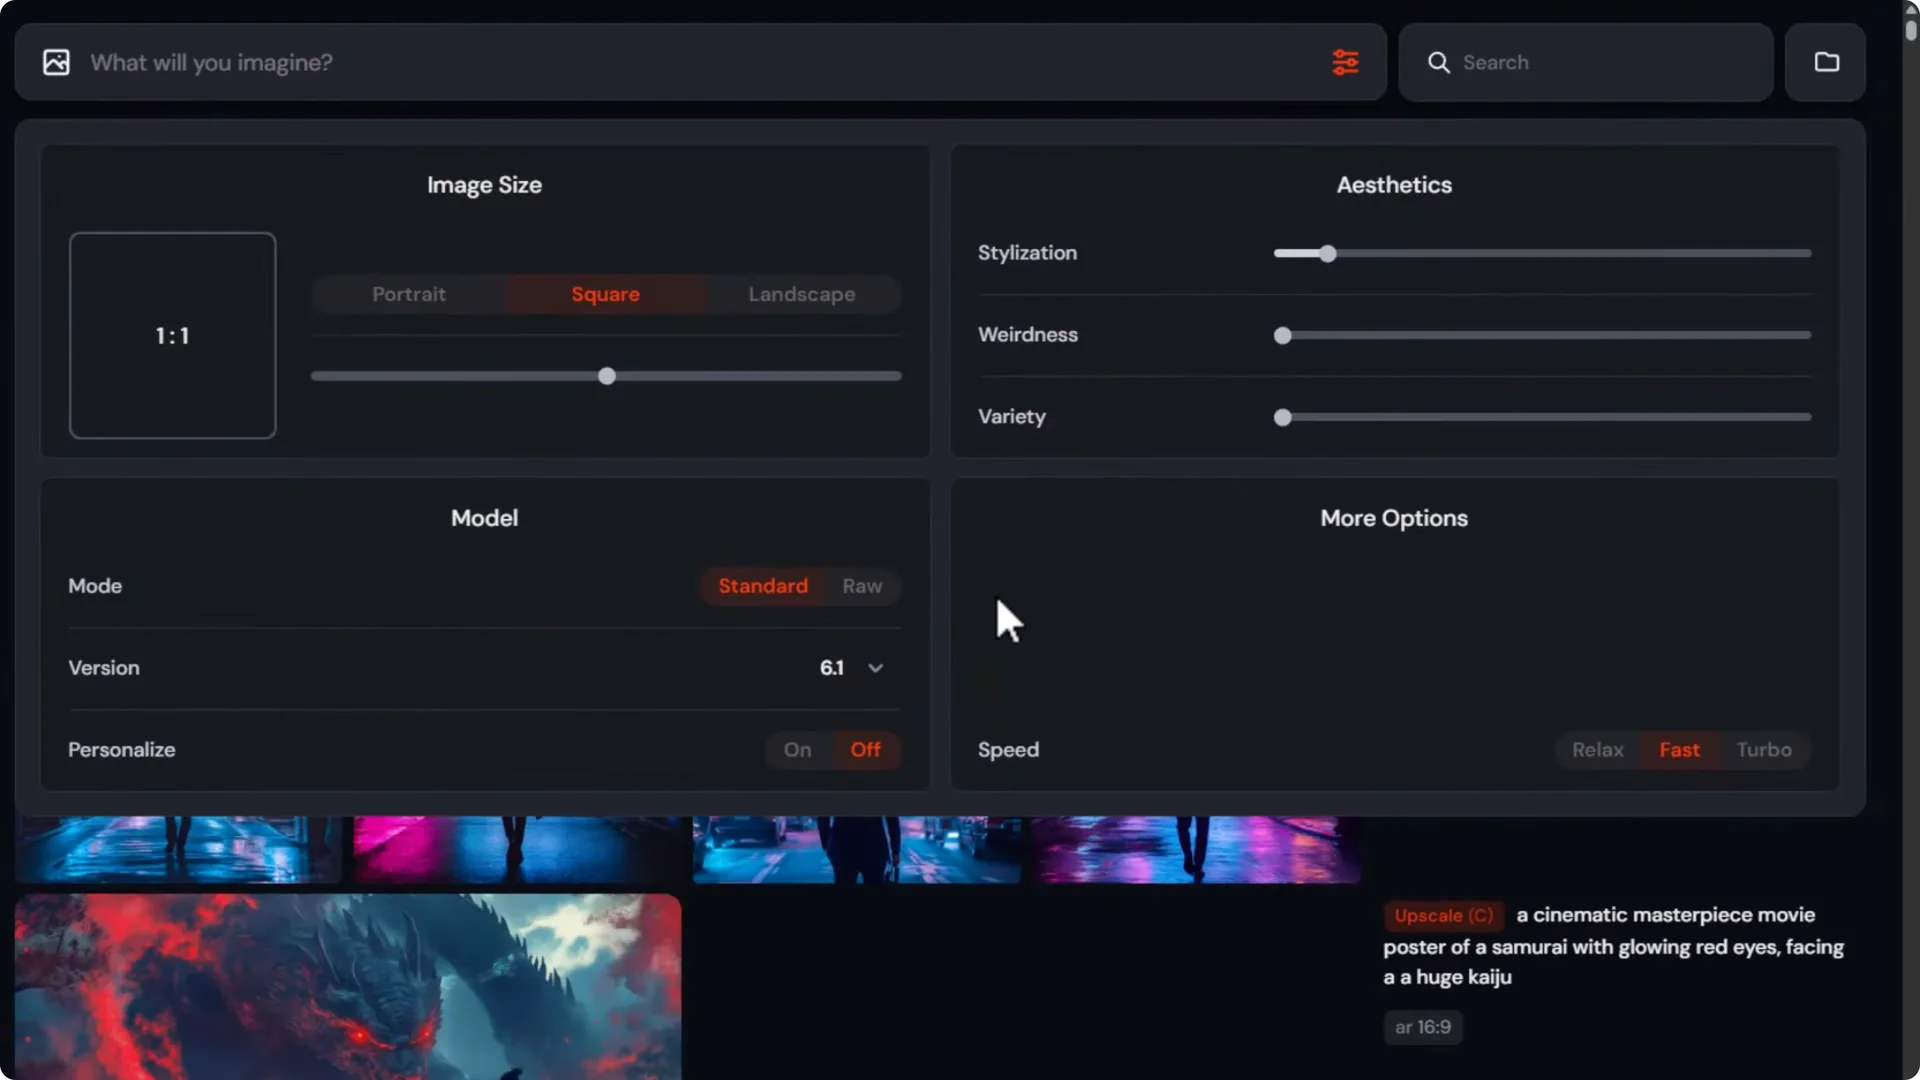Screen dimensions: 1920x1080
Task: Open the orange settings filter icon
Action: tap(1346, 62)
